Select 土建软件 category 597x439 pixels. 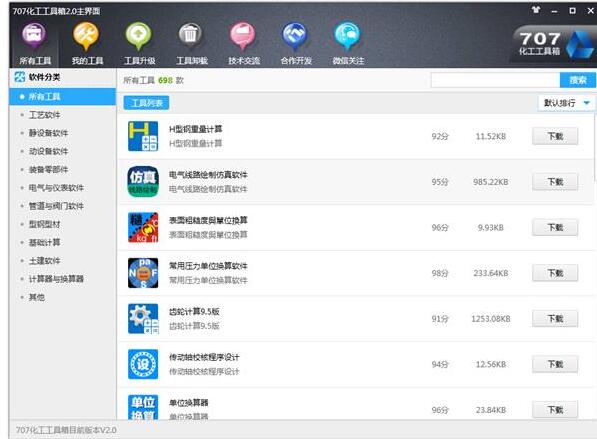pos(45,261)
